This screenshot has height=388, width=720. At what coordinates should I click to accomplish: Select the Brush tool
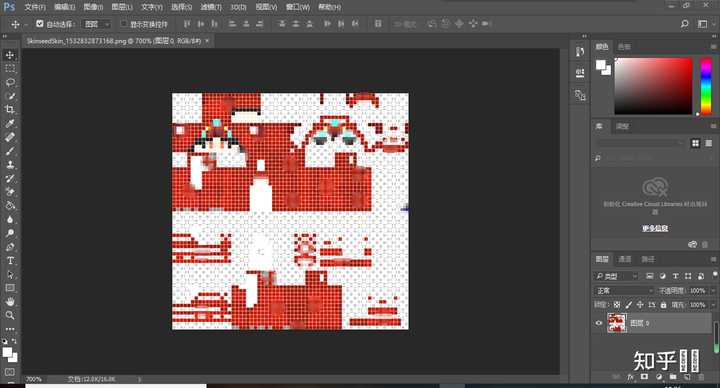click(10, 151)
